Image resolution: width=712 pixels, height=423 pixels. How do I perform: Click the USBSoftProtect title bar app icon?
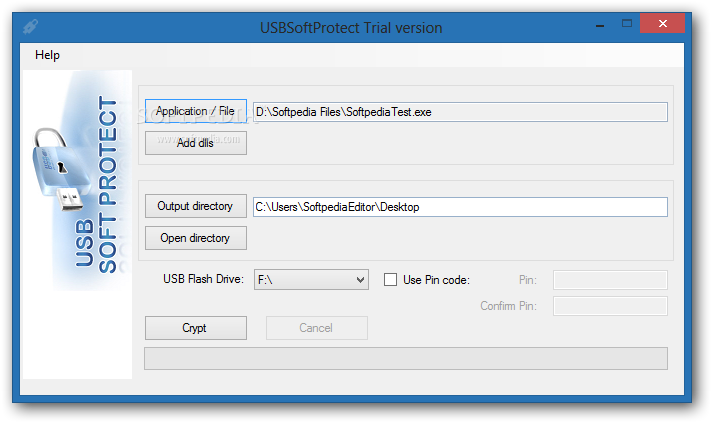click(30, 27)
